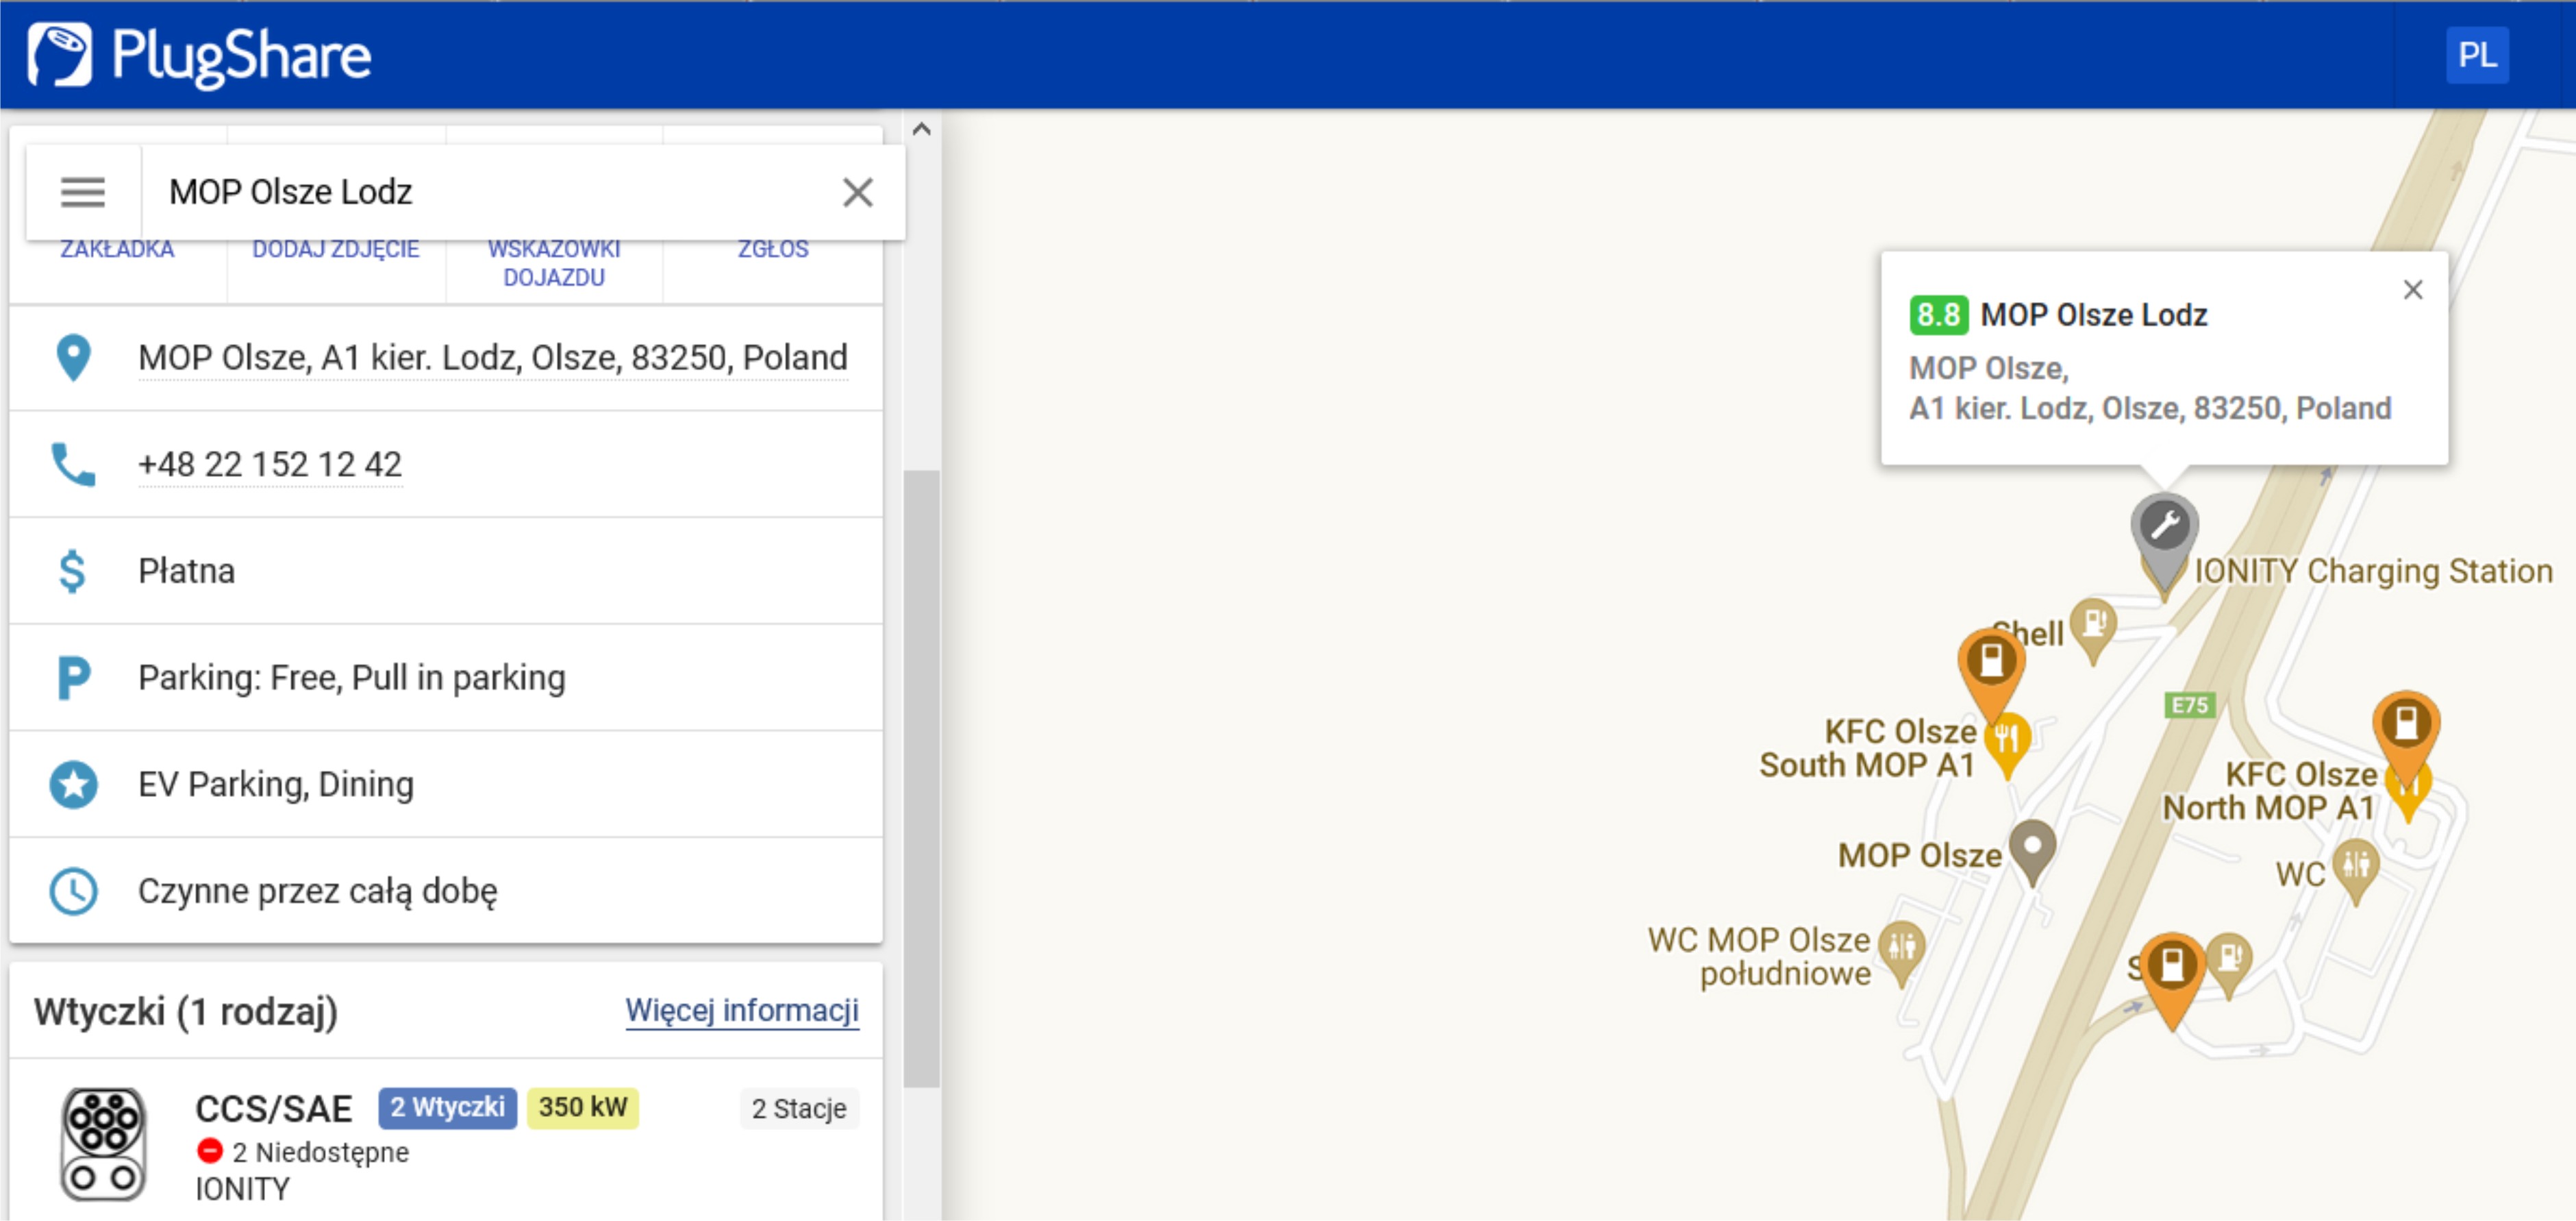Click the red unavailable status icon
This screenshot has height=1221, width=2576.
click(209, 1152)
